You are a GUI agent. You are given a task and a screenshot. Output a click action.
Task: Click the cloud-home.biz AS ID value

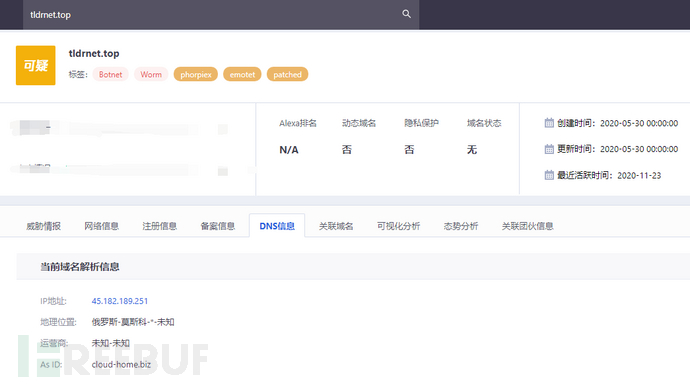[121, 364]
